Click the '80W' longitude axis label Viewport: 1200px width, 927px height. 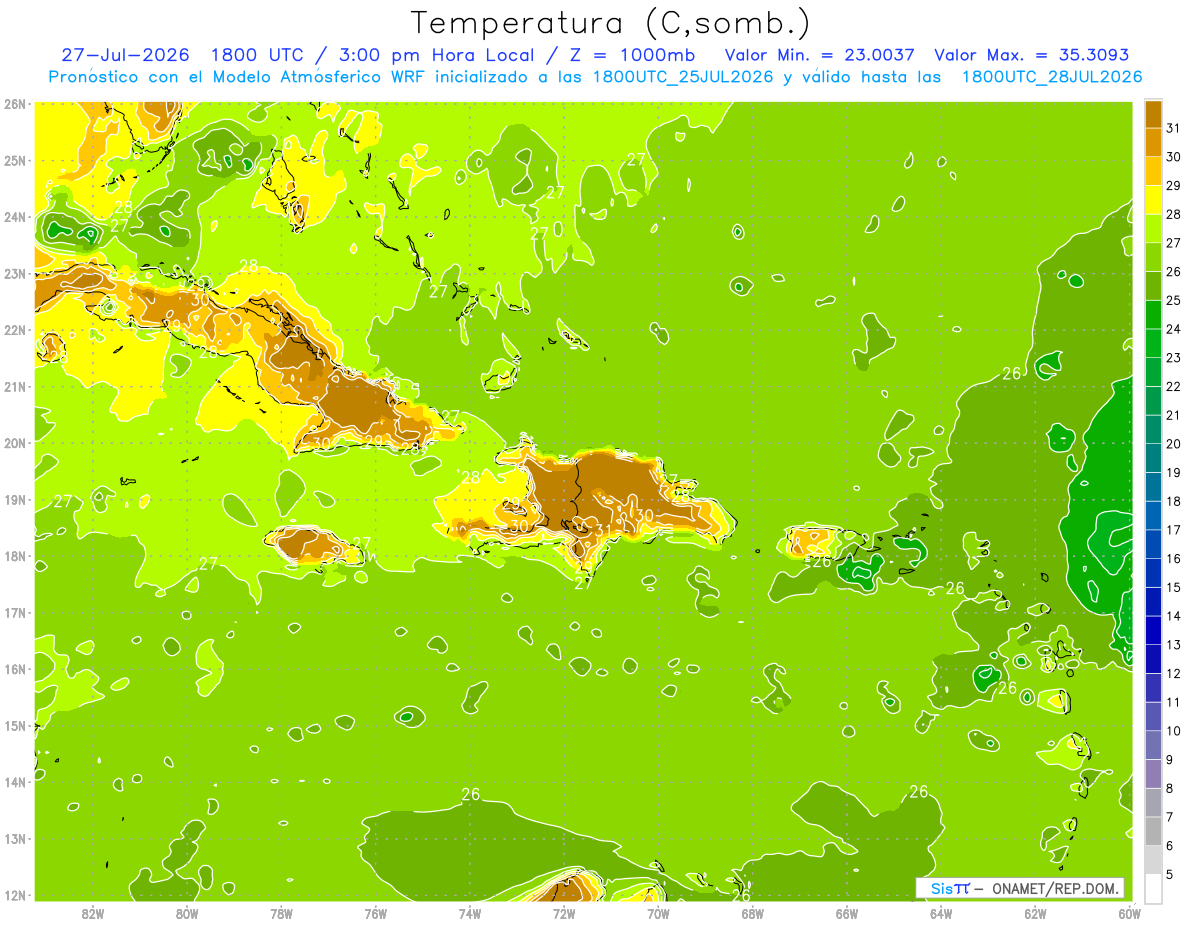pyautogui.click(x=186, y=914)
